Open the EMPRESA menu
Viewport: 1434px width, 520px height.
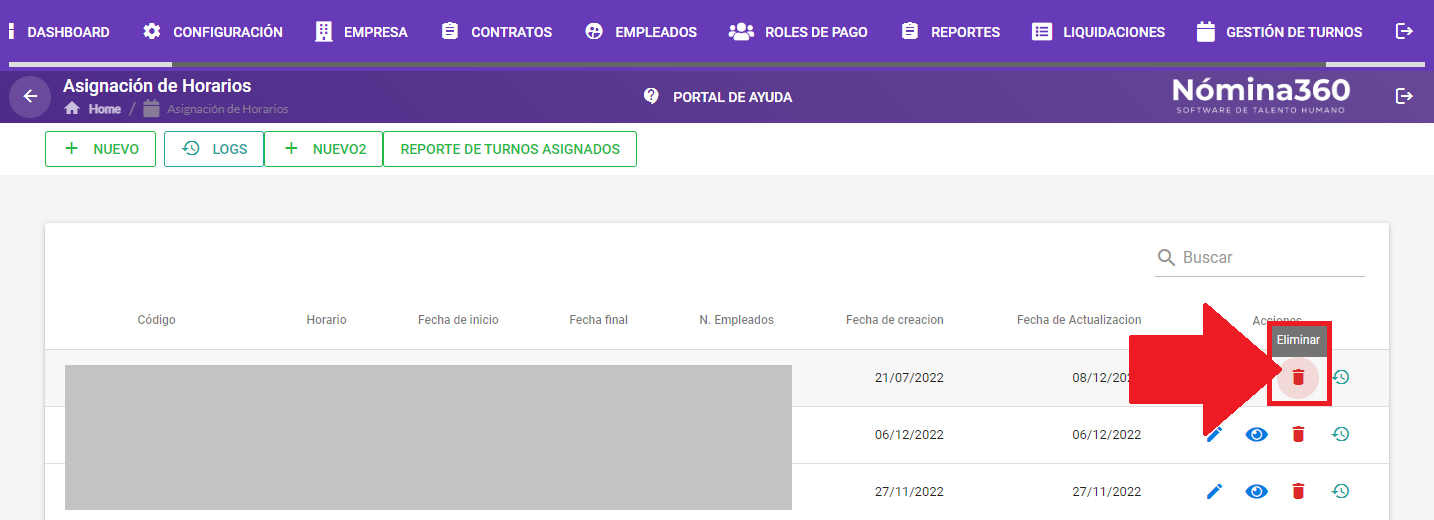tap(361, 32)
